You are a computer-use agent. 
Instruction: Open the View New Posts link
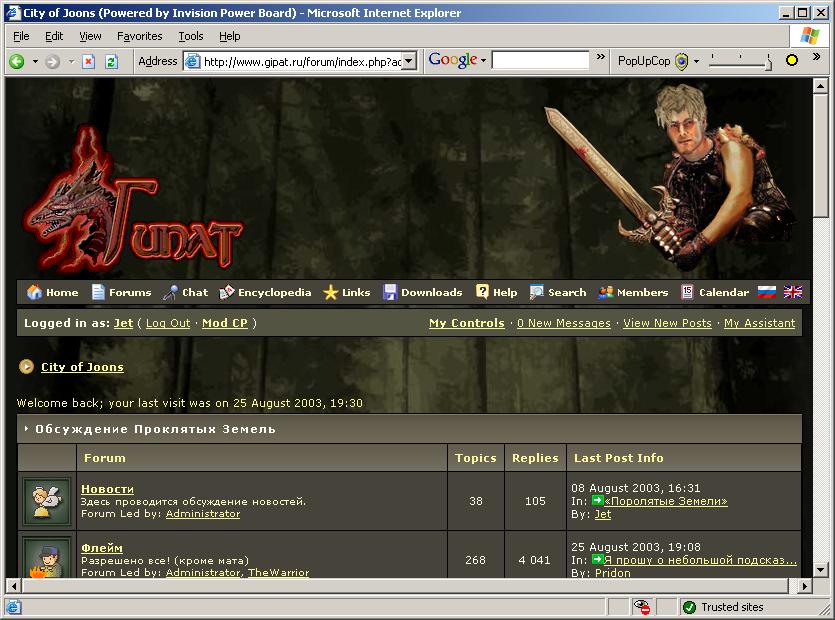(x=667, y=323)
